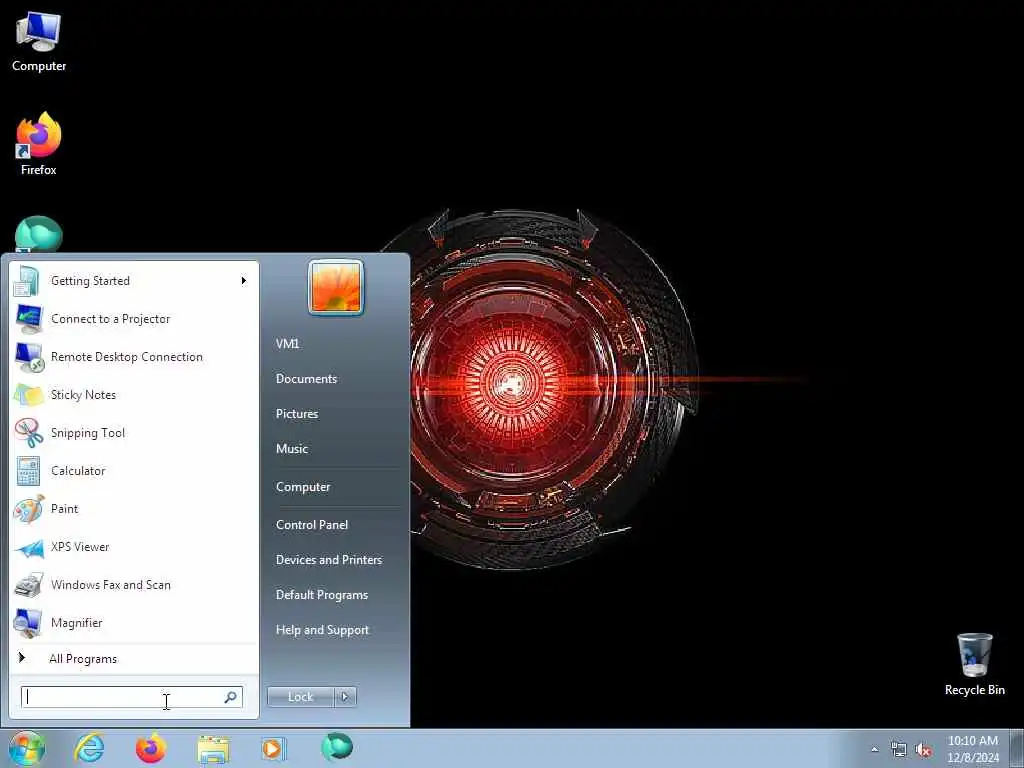This screenshot has width=1024, height=768.
Task: Launch Firefox from the taskbar
Action: click(150, 748)
